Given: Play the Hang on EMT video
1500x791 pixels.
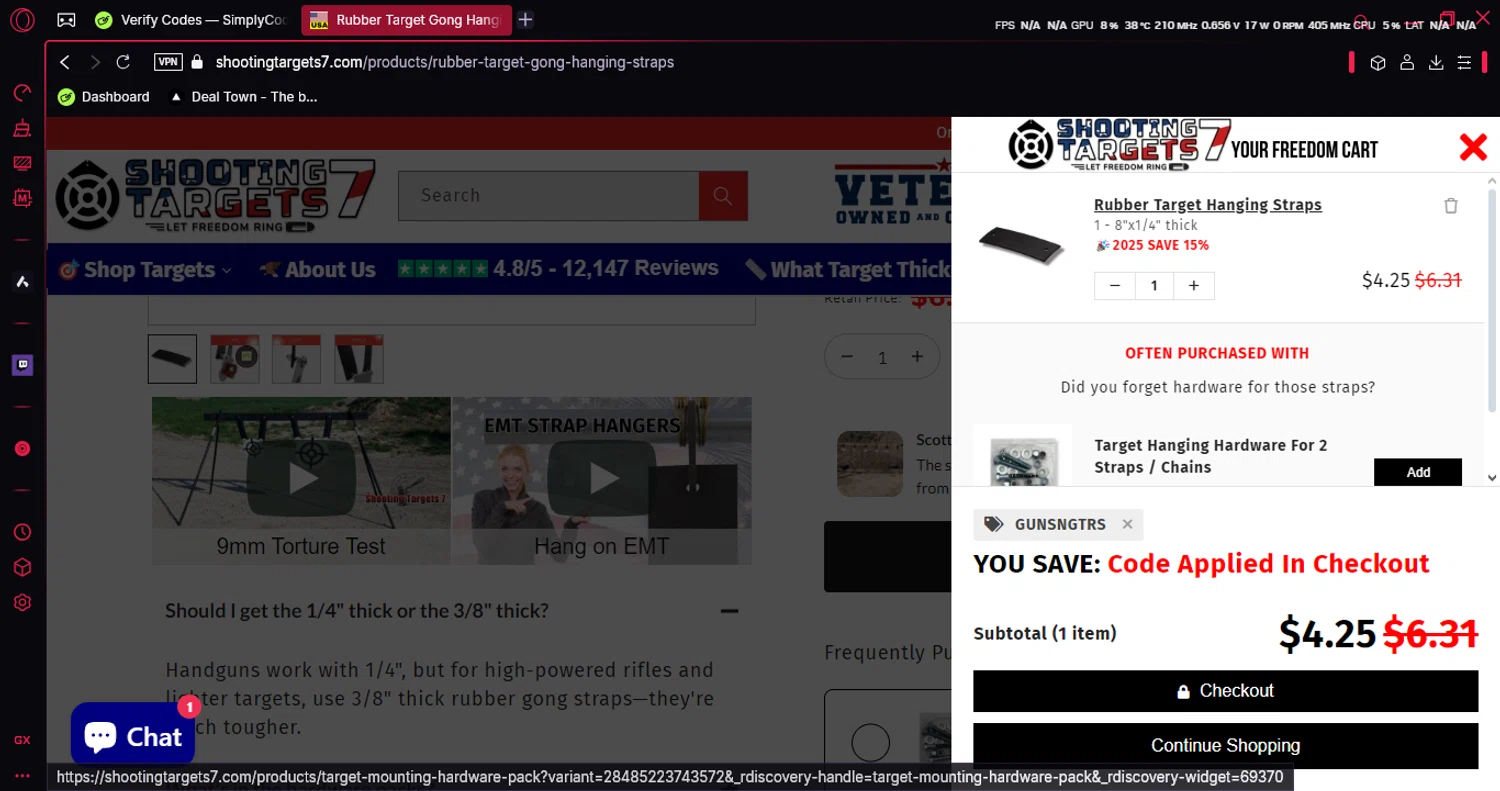Looking at the screenshot, I should tap(602, 480).
